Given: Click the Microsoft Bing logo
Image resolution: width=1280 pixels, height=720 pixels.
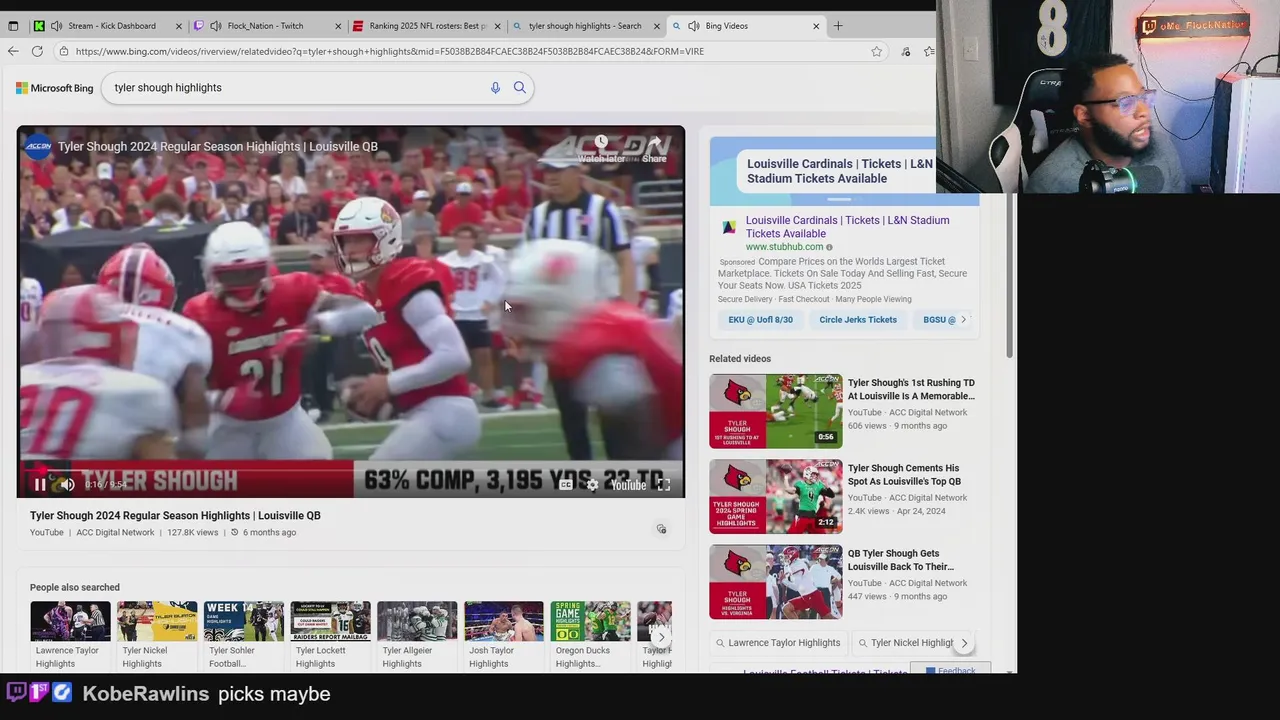Looking at the screenshot, I should pyautogui.click(x=55, y=88).
